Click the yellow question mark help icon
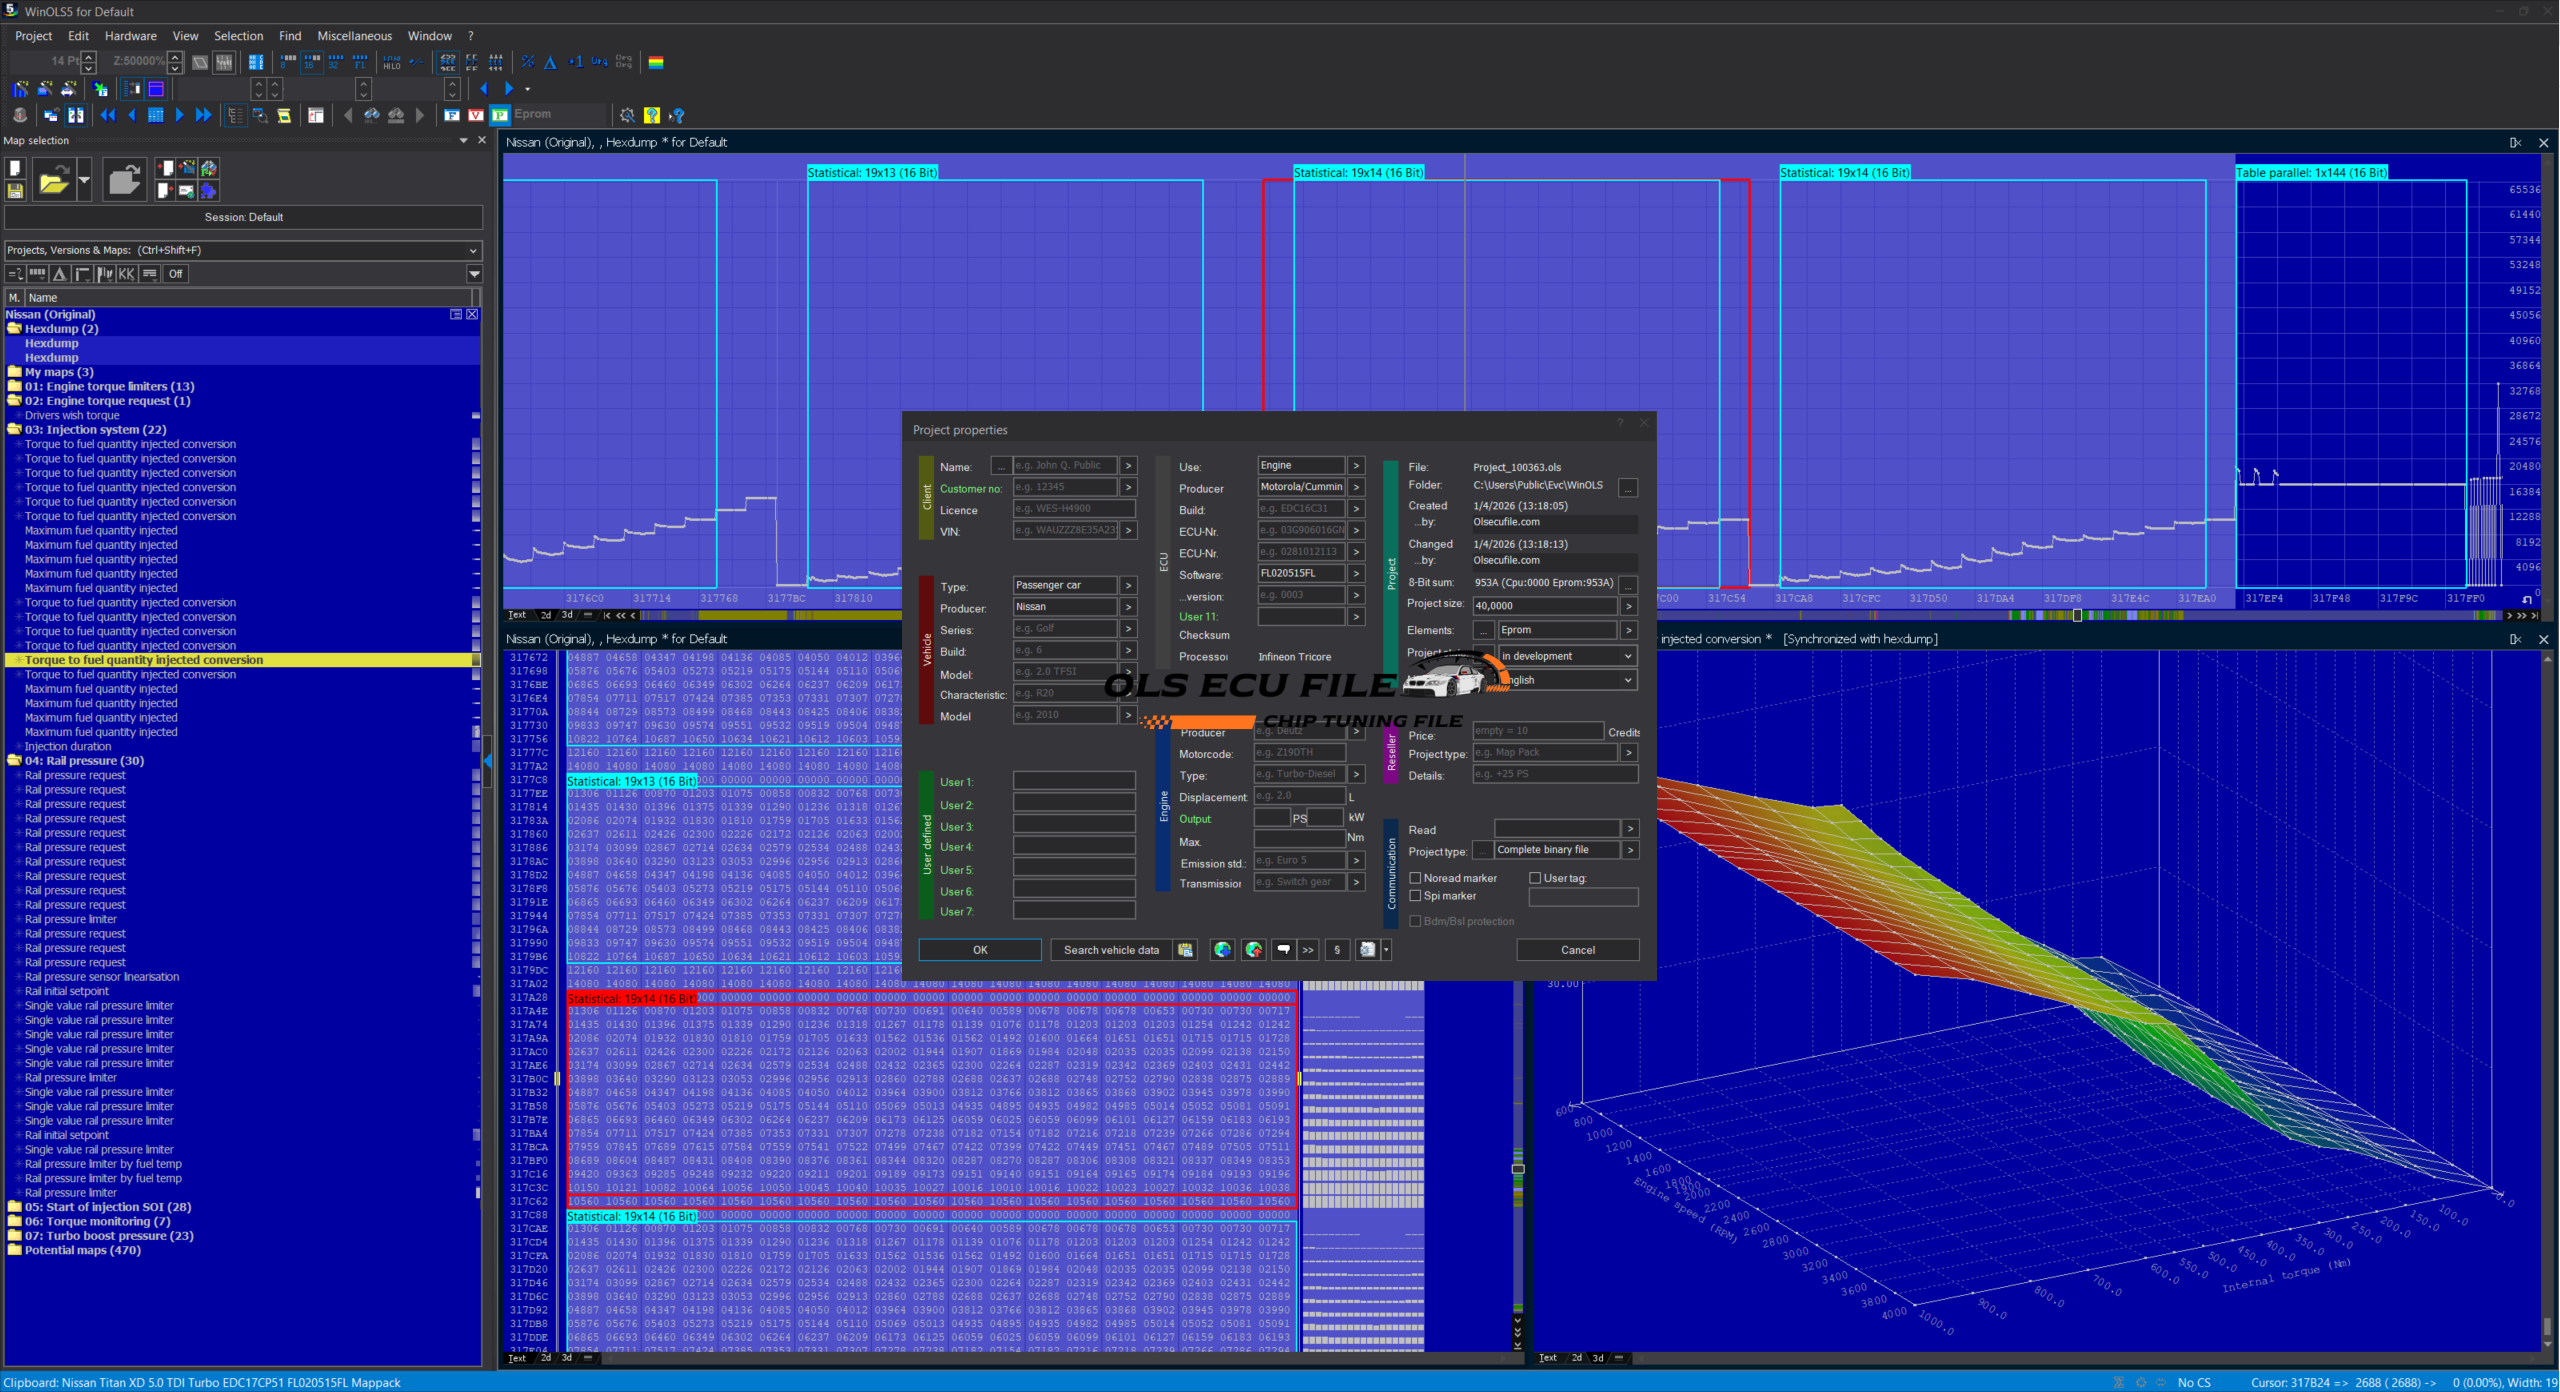2560x1392 pixels. (x=652, y=115)
